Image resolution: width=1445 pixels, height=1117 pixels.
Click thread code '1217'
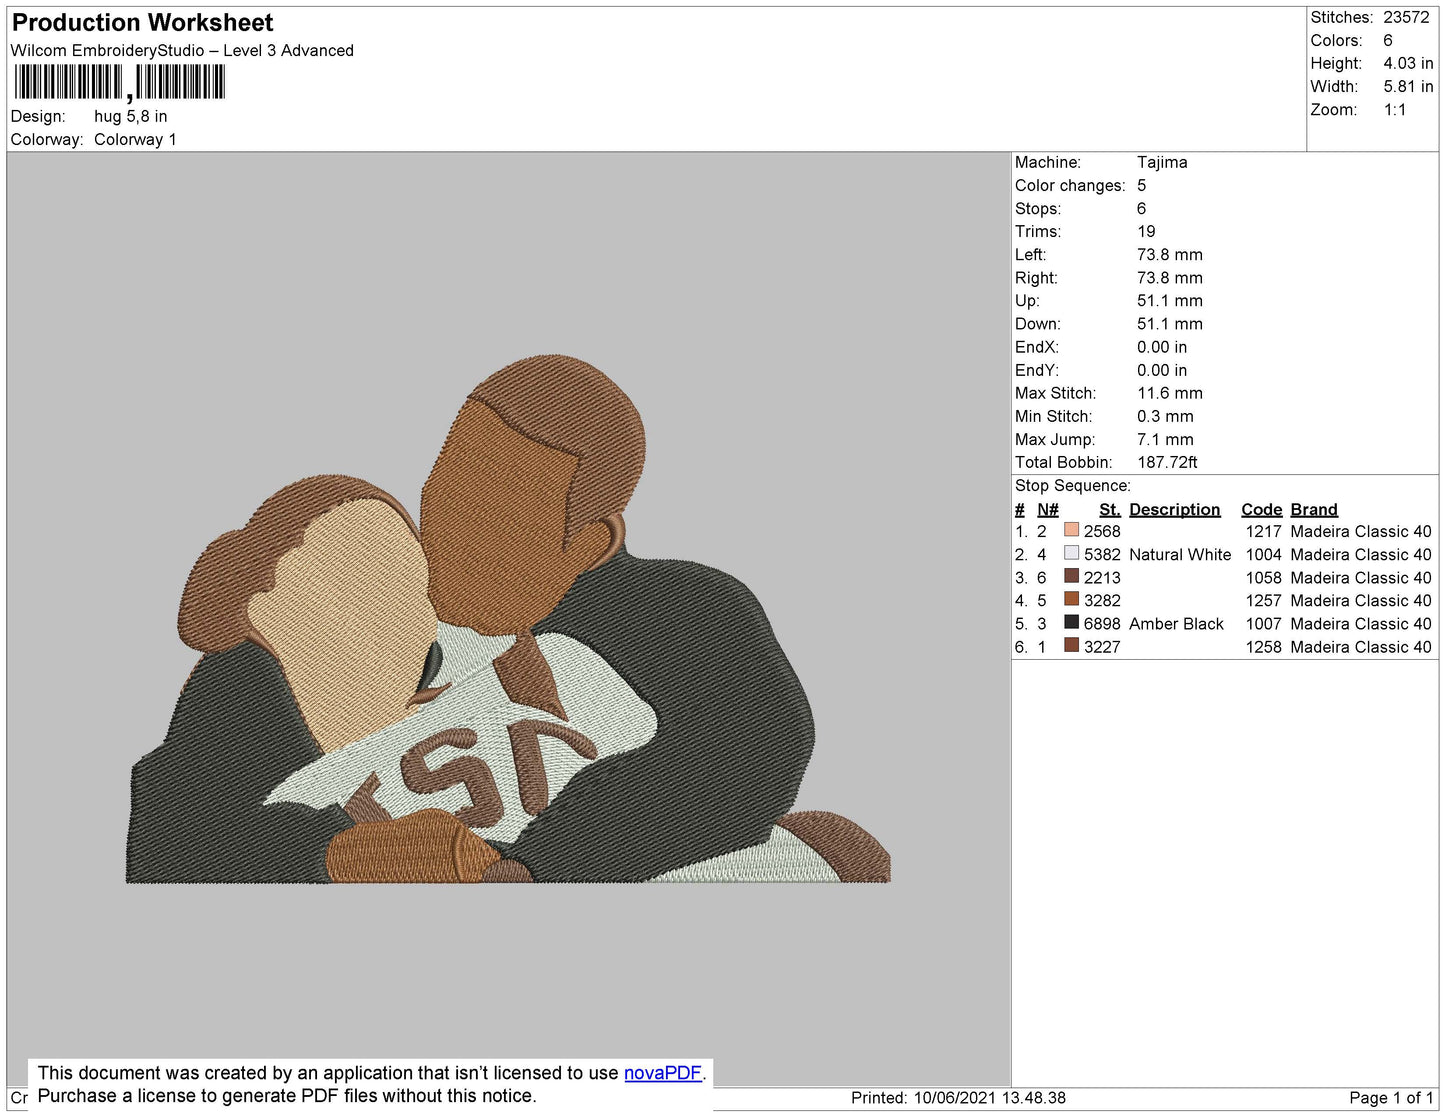[x=1263, y=531]
